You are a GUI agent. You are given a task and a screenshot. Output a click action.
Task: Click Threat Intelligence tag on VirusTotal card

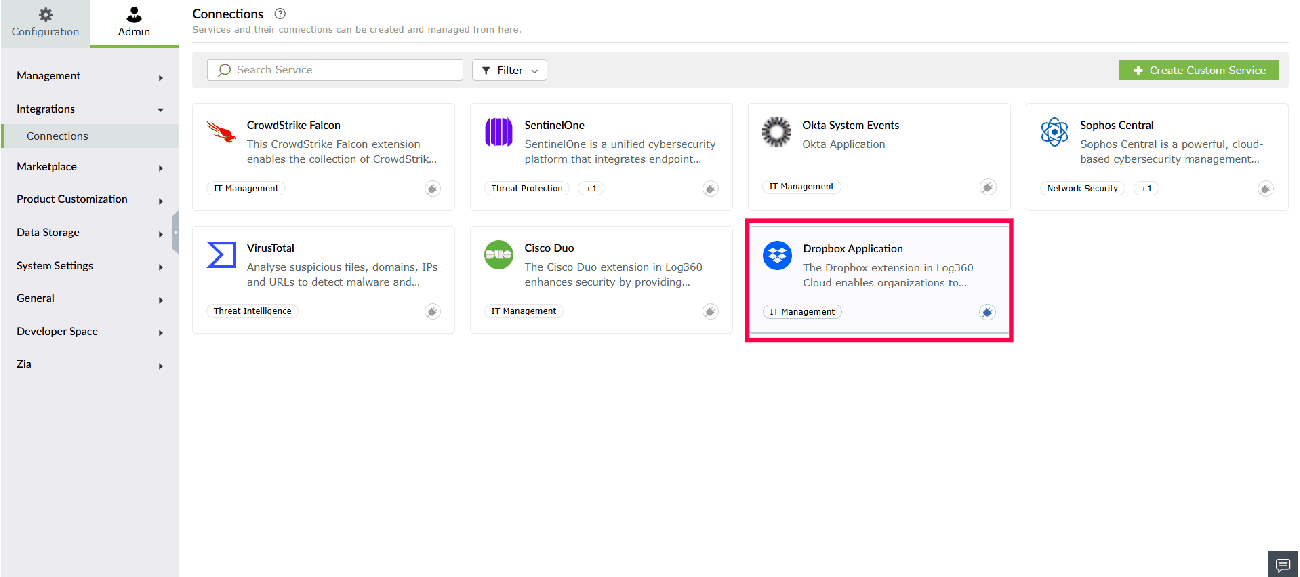click(x=252, y=311)
